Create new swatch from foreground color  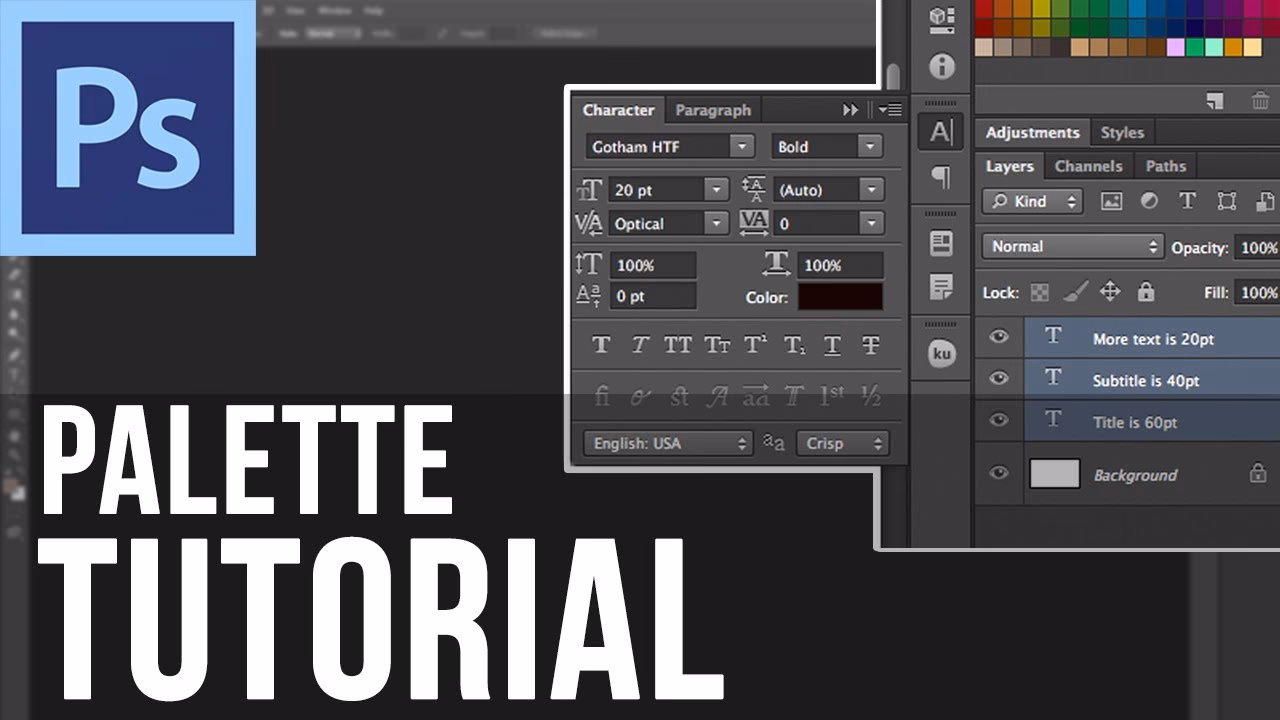click(1215, 100)
